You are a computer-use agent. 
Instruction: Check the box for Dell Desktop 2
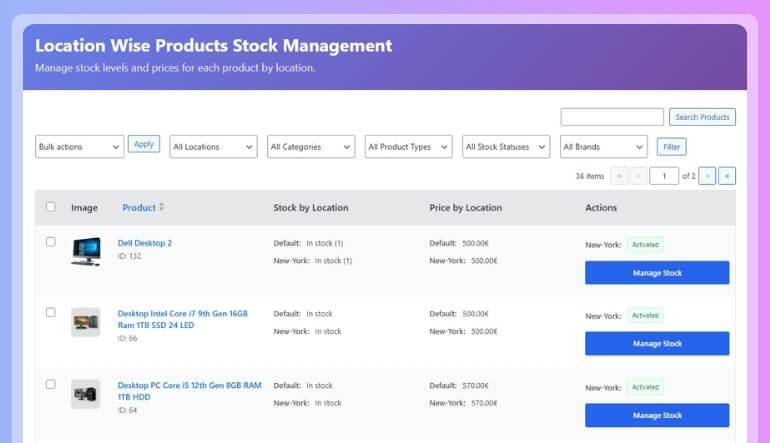(51, 242)
